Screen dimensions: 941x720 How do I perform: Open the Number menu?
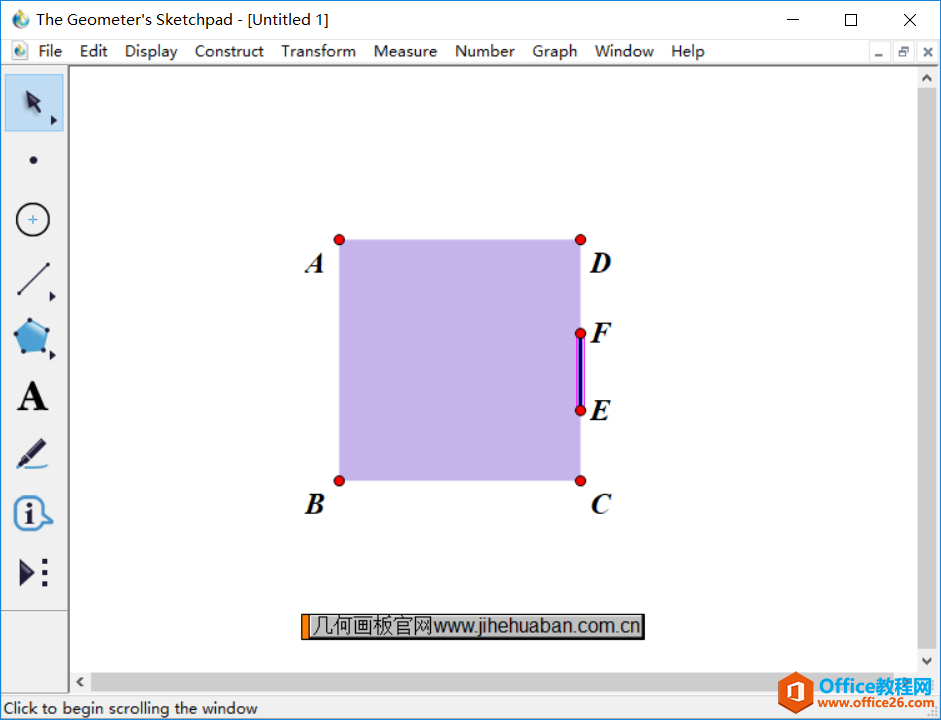pos(485,51)
